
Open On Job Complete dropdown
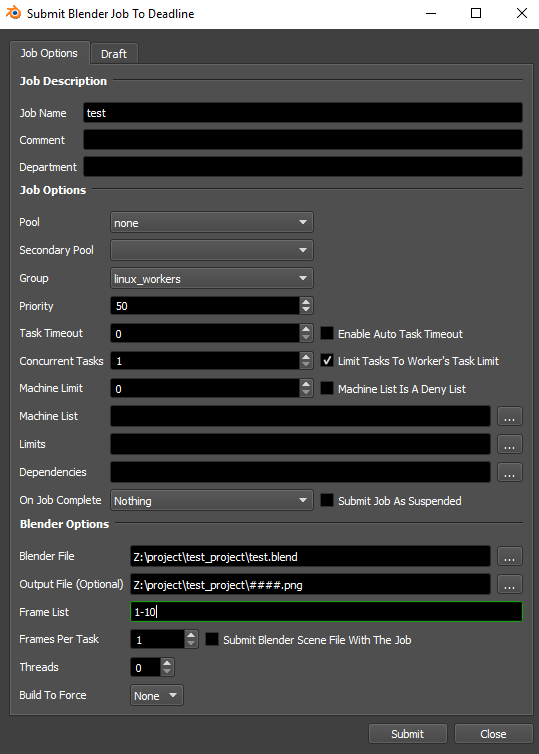pyautogui.click(x=212, y=501)
